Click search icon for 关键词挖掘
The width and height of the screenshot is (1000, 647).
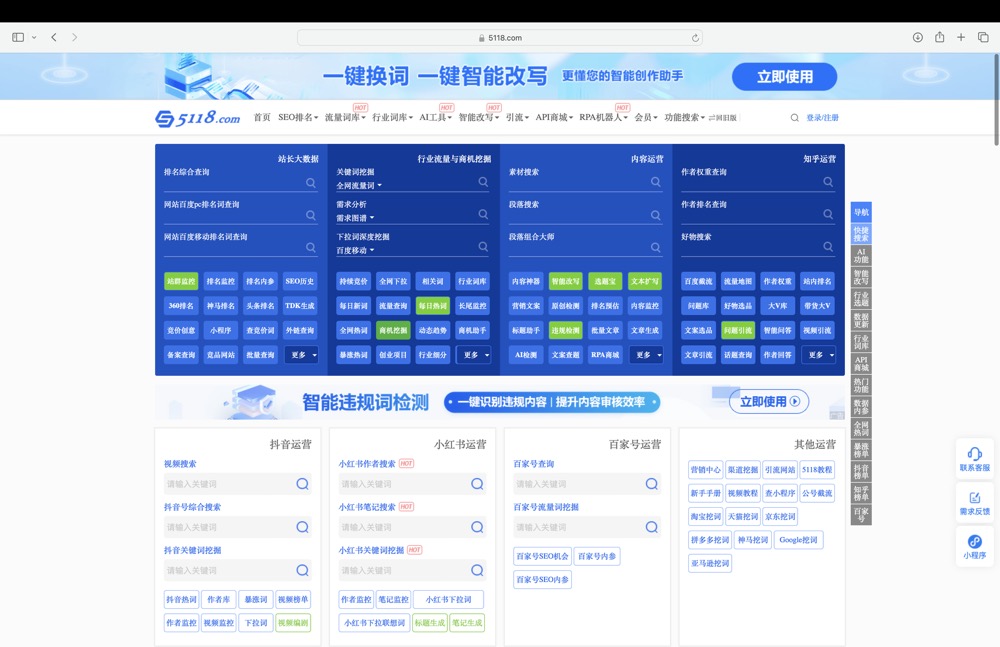coord(483,182)
